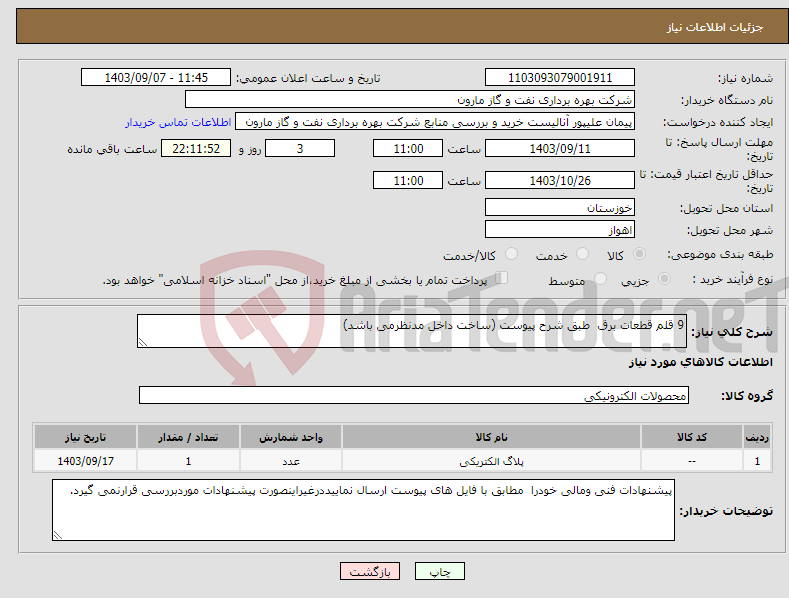Click the response deadline date 1403/09/11
This screenshot has width=789, height=598.
[560, 148]
